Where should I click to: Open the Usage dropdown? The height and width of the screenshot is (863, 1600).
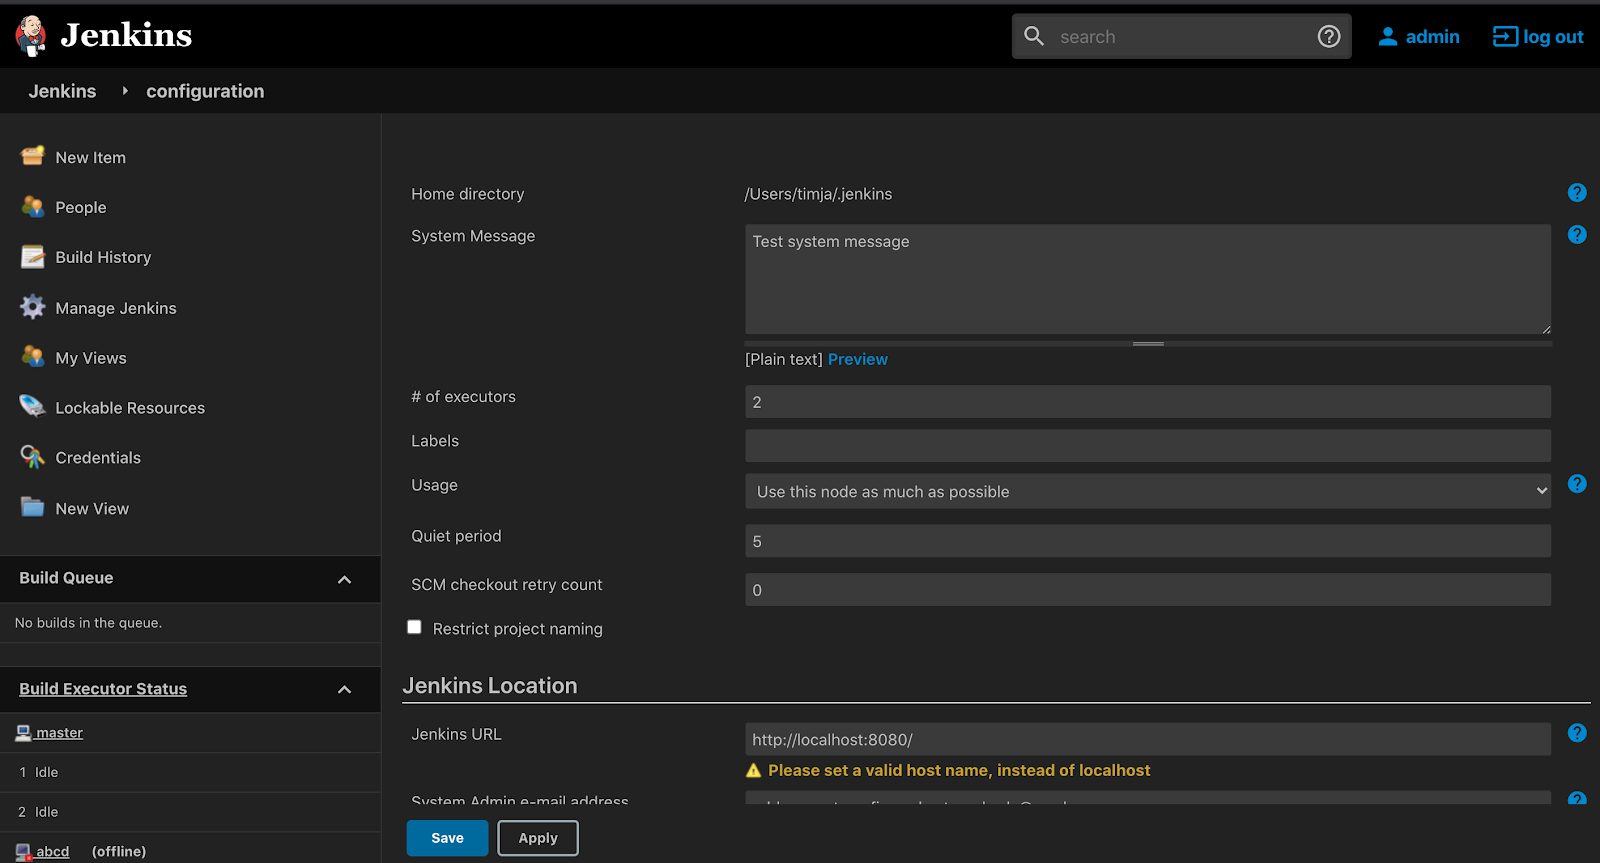[x=1148, y=491]
